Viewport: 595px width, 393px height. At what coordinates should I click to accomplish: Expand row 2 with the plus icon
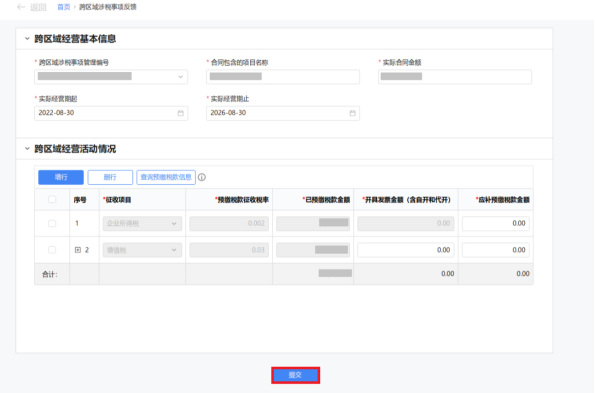click(x=78, y=250)
